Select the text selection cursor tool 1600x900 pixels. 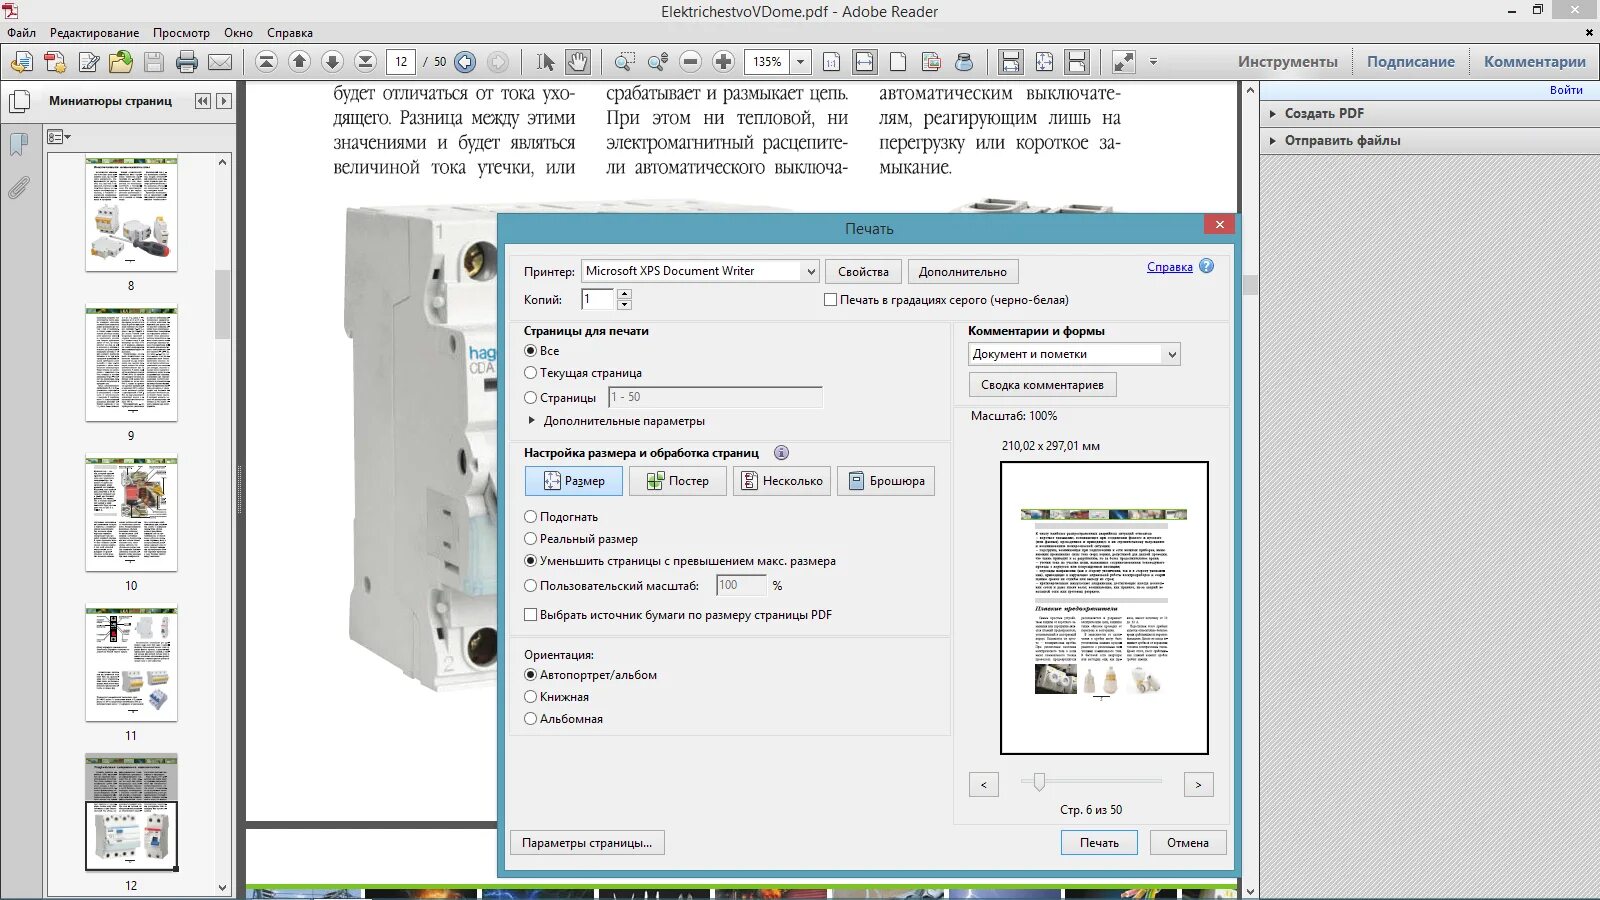coord(545,62)
